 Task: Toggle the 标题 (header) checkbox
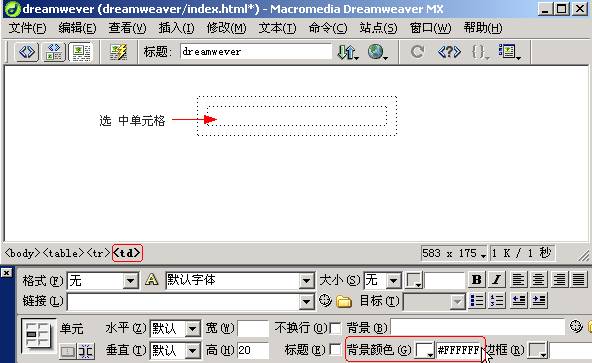tap(335, 349)
